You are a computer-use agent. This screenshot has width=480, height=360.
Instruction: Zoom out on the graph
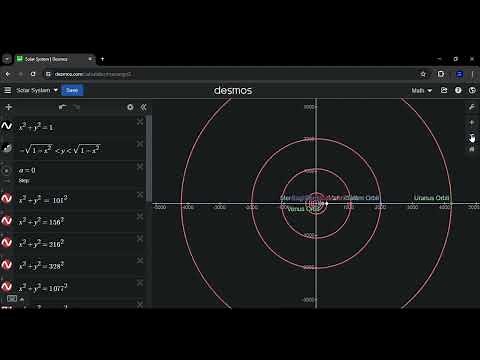tap(472, 136)
